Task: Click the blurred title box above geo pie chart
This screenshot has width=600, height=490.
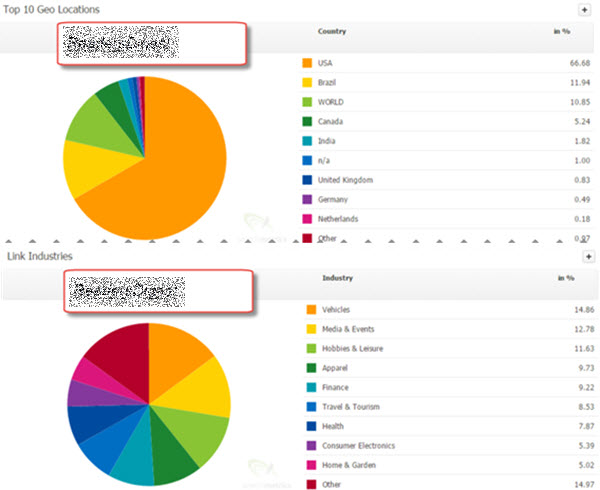Action: (151, 44)
